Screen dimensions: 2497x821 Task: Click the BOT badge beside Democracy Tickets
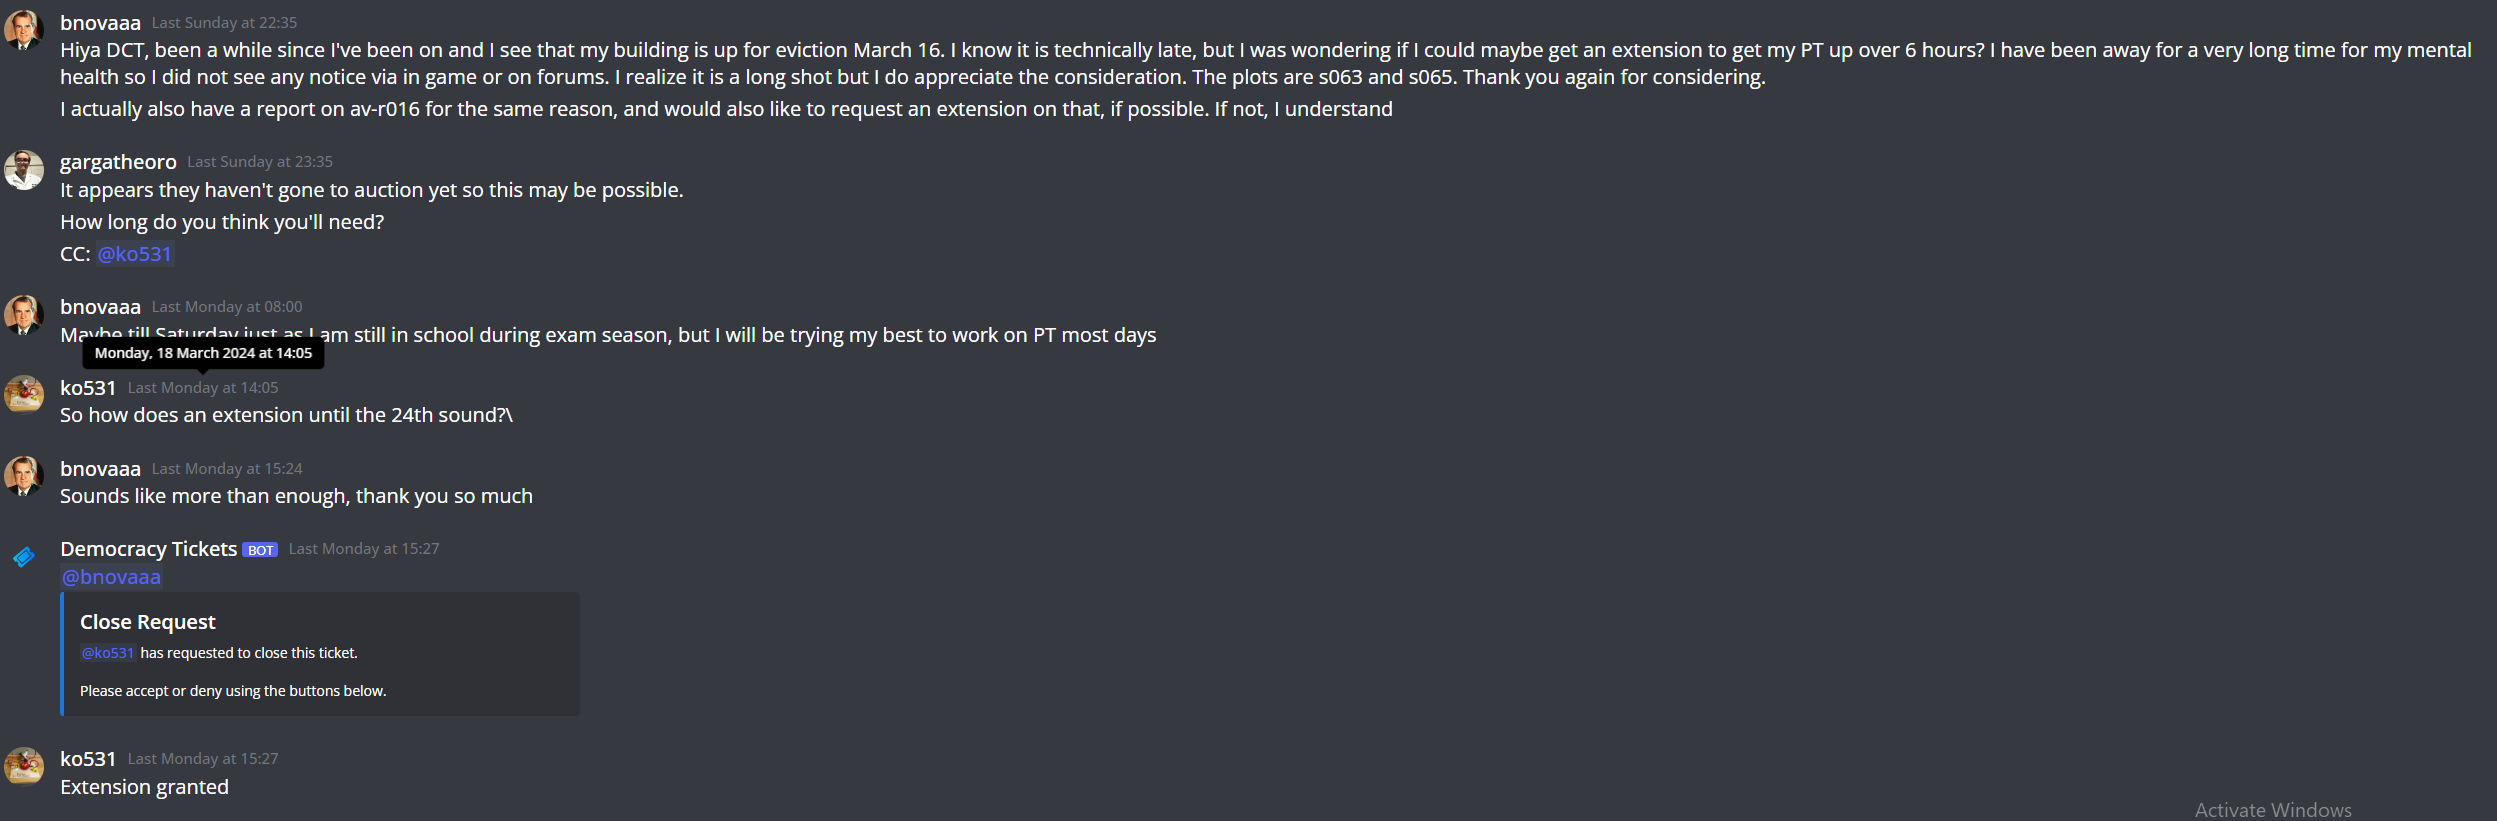(x=260, y=550)
